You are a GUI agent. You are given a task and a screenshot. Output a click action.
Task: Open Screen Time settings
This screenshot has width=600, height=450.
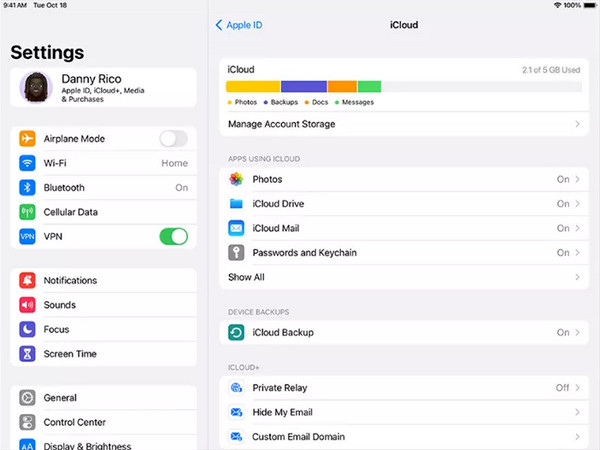click(104, 354)
